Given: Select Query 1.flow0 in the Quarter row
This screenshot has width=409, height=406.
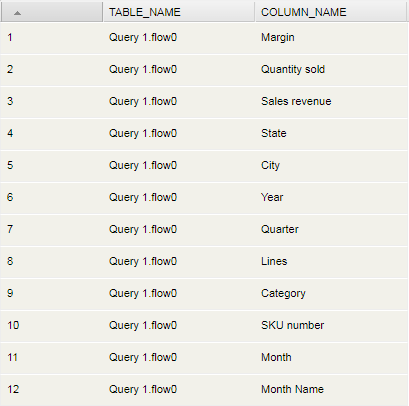Looking at the screenshot, I should tap(143, 229).
